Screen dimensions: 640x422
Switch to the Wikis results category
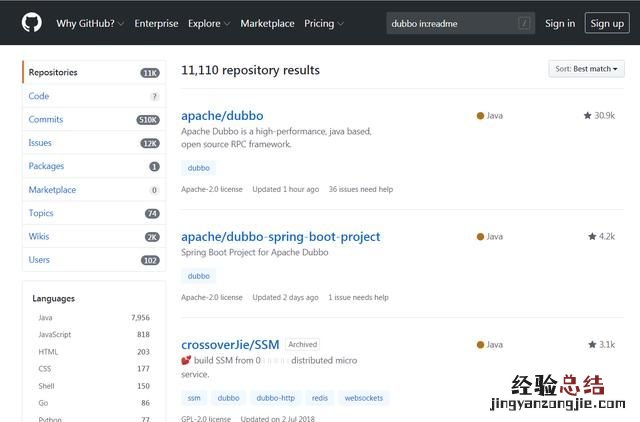click(39, 237)
